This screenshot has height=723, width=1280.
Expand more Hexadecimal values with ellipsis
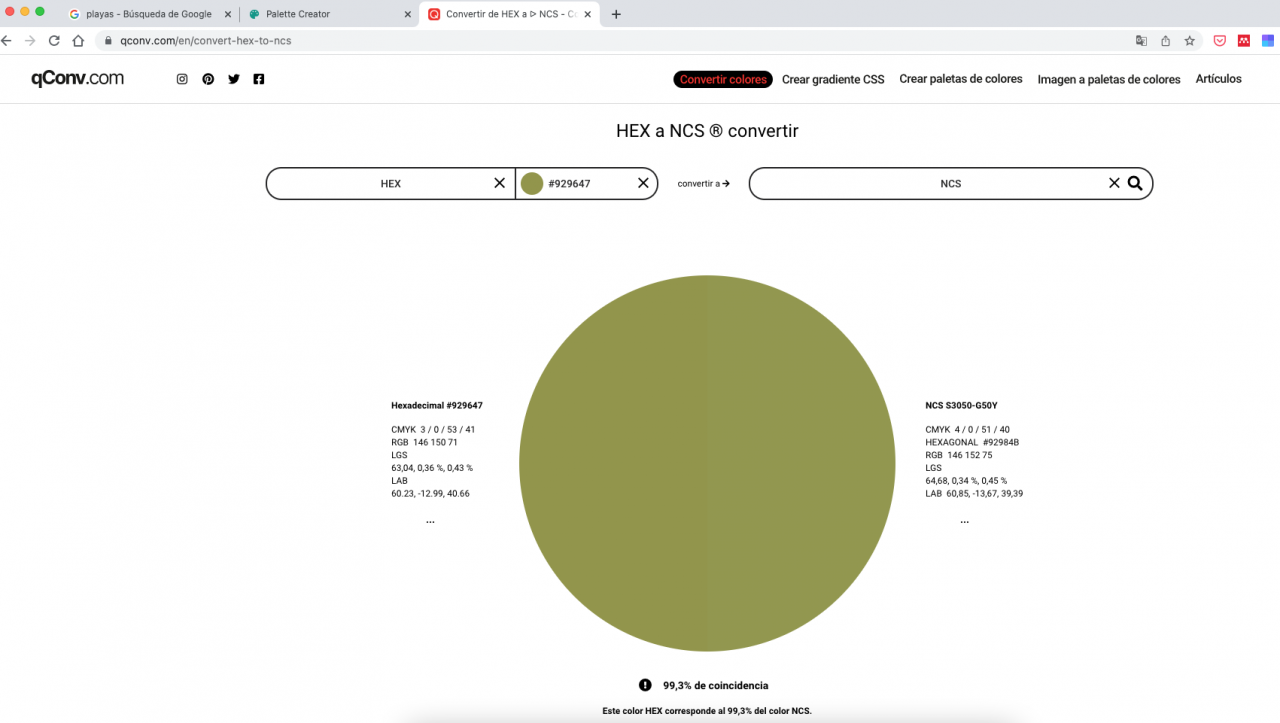430,521
